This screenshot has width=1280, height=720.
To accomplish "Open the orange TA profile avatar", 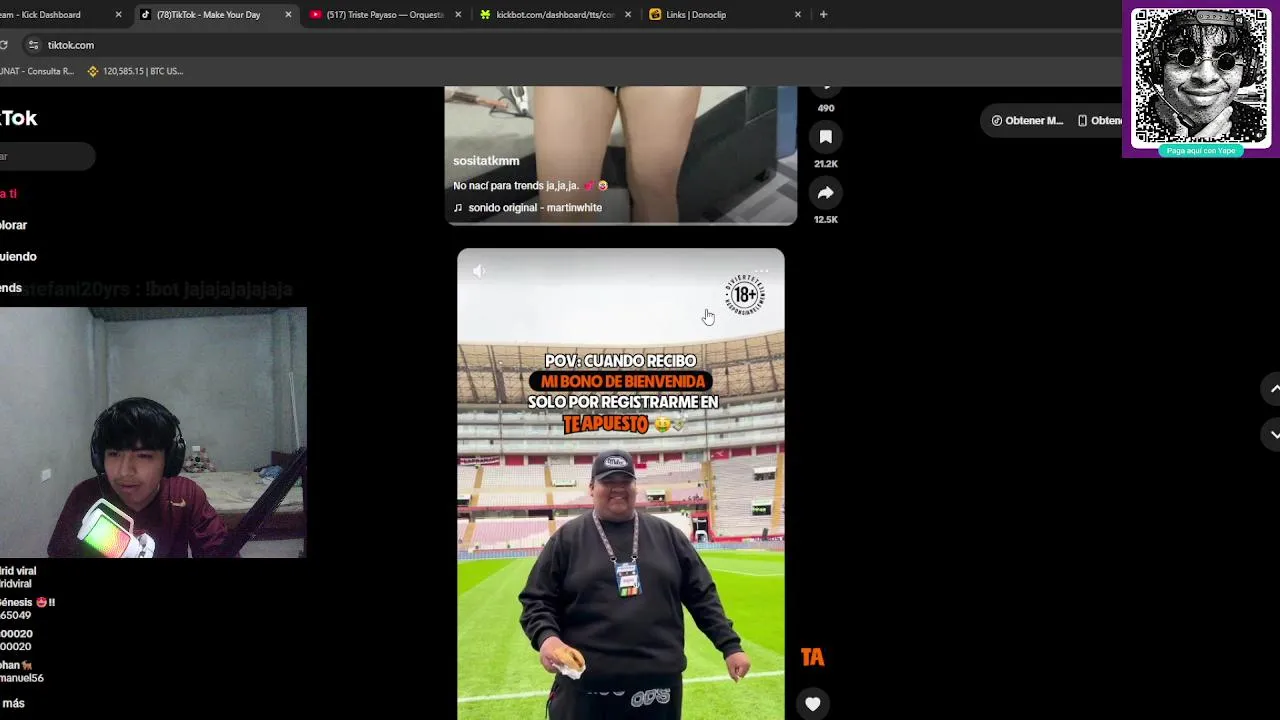I will (x=813, y=657).
